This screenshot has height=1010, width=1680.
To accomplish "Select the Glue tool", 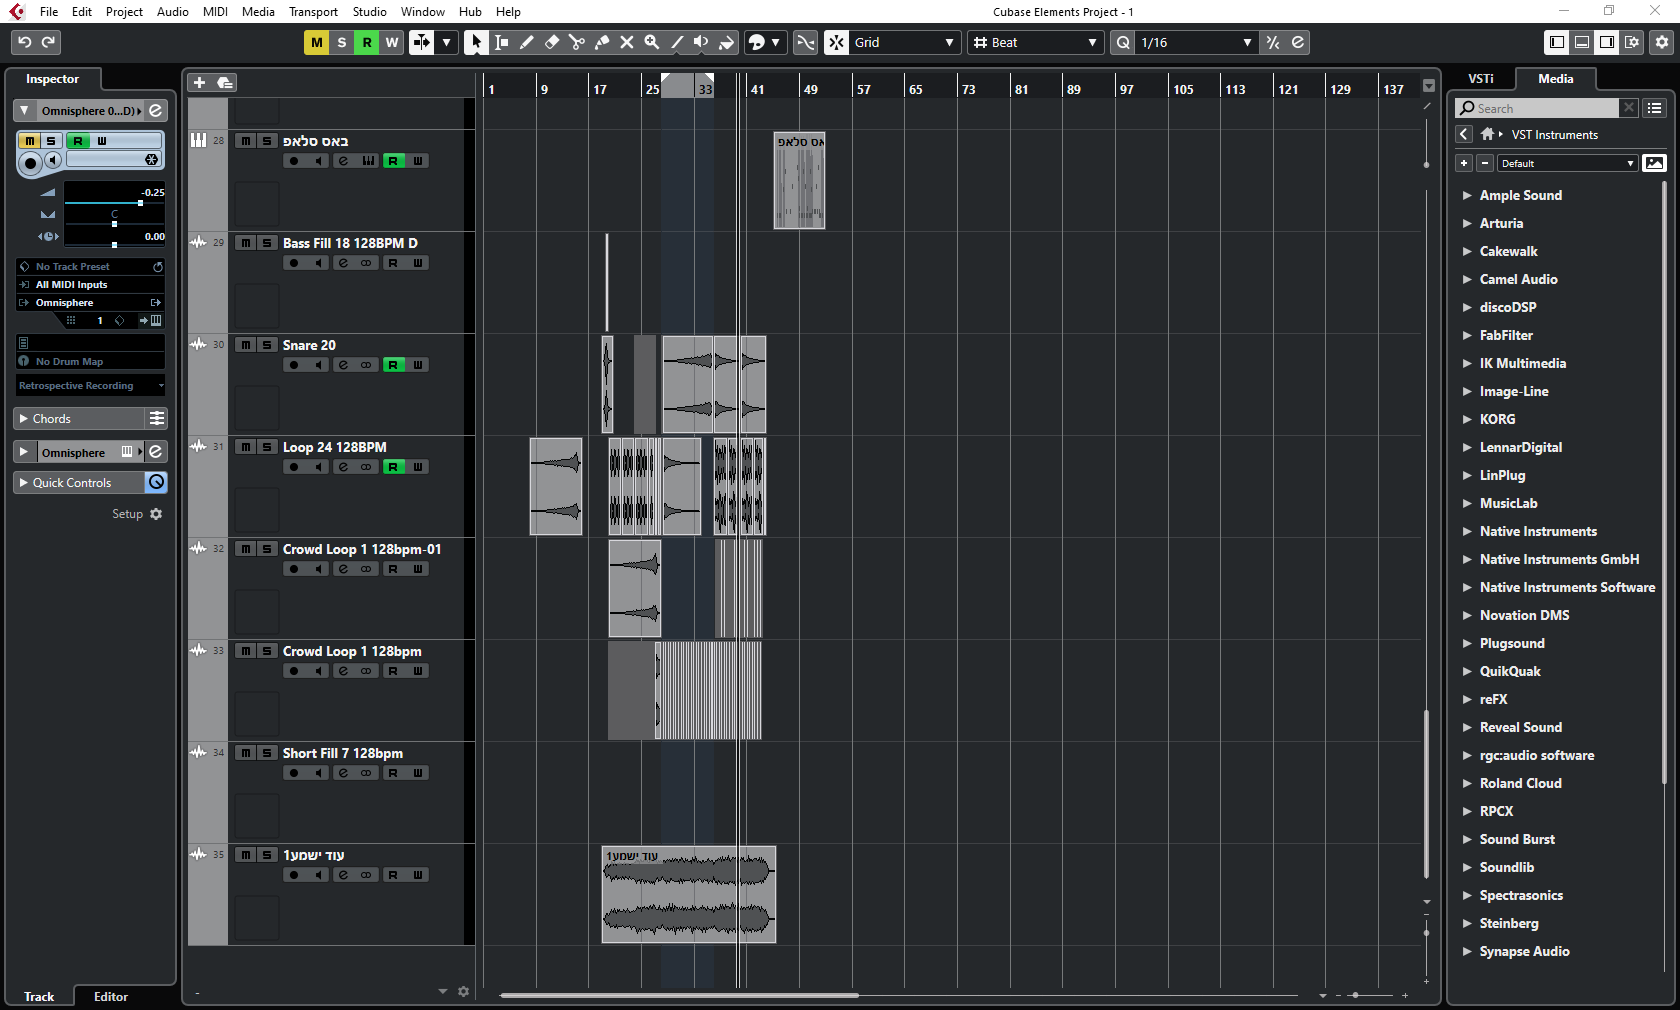I will click(x=601, y=42).
